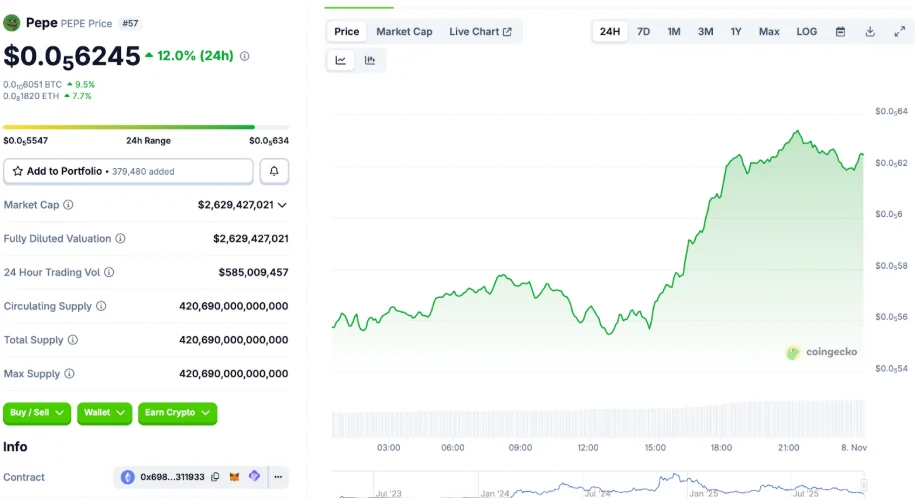Copy the contract address icon
This screenshot has height=498, width=915.
point(215,477)
